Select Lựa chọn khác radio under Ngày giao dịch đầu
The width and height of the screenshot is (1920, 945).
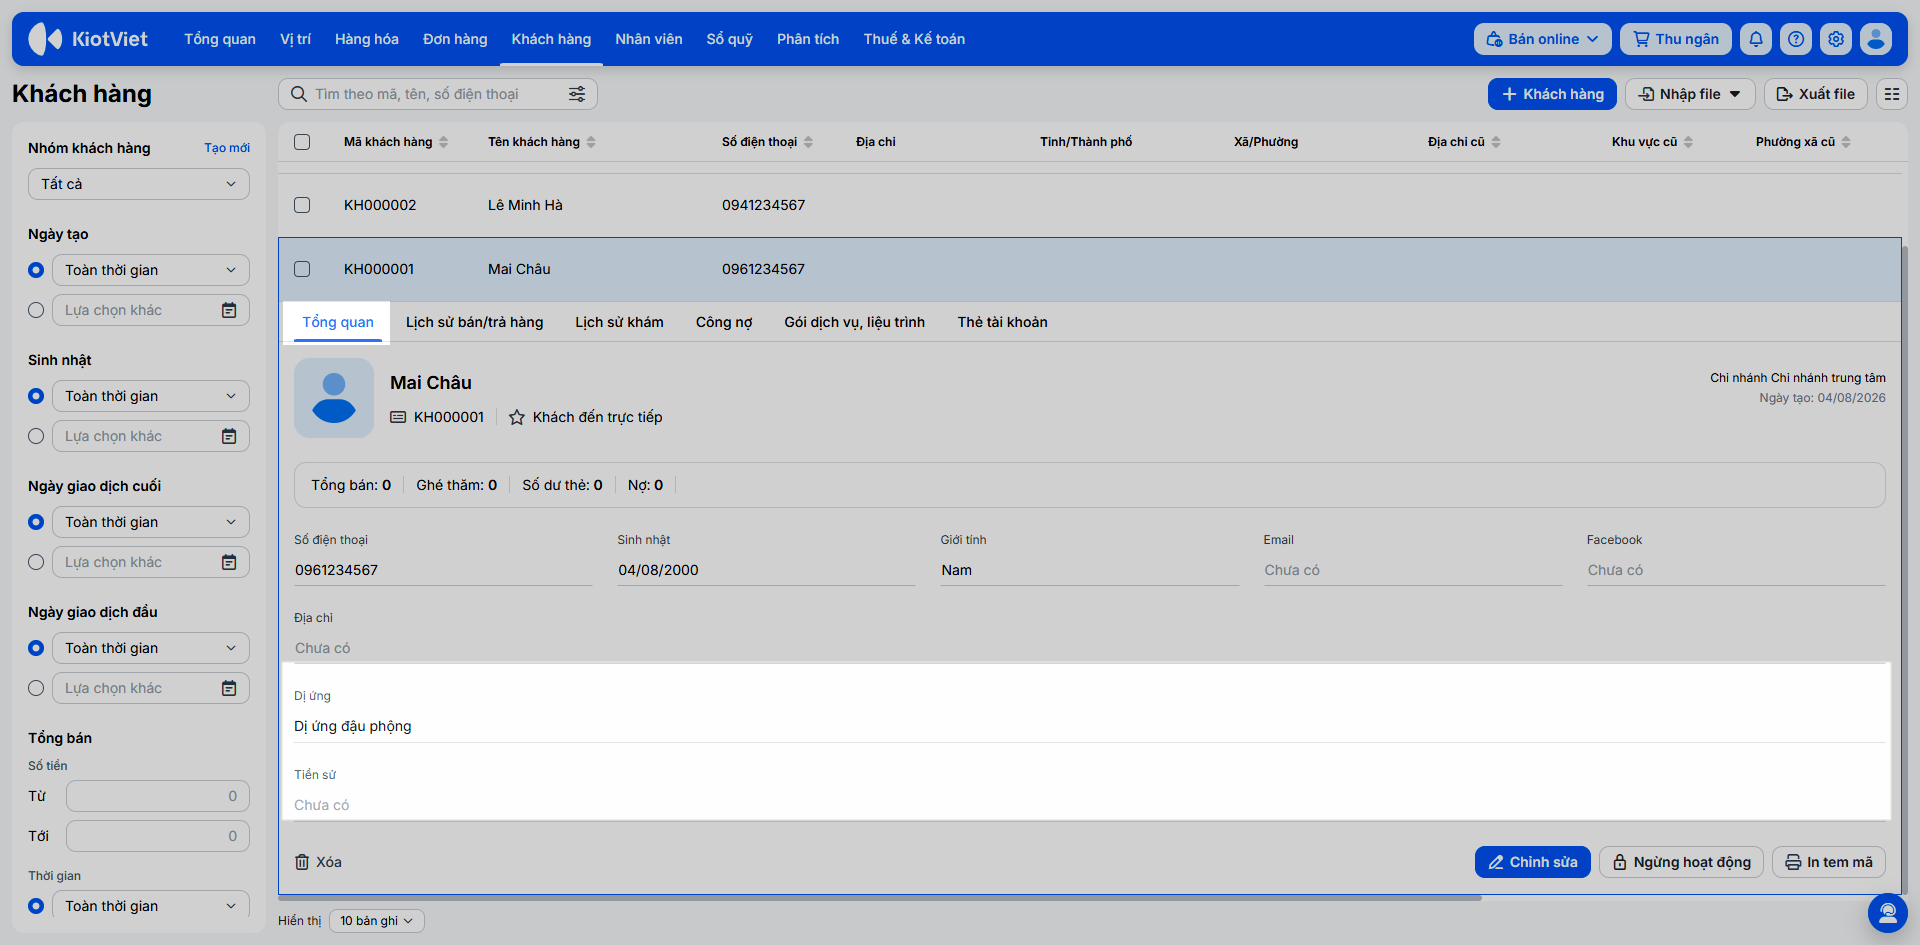point(36,688)
